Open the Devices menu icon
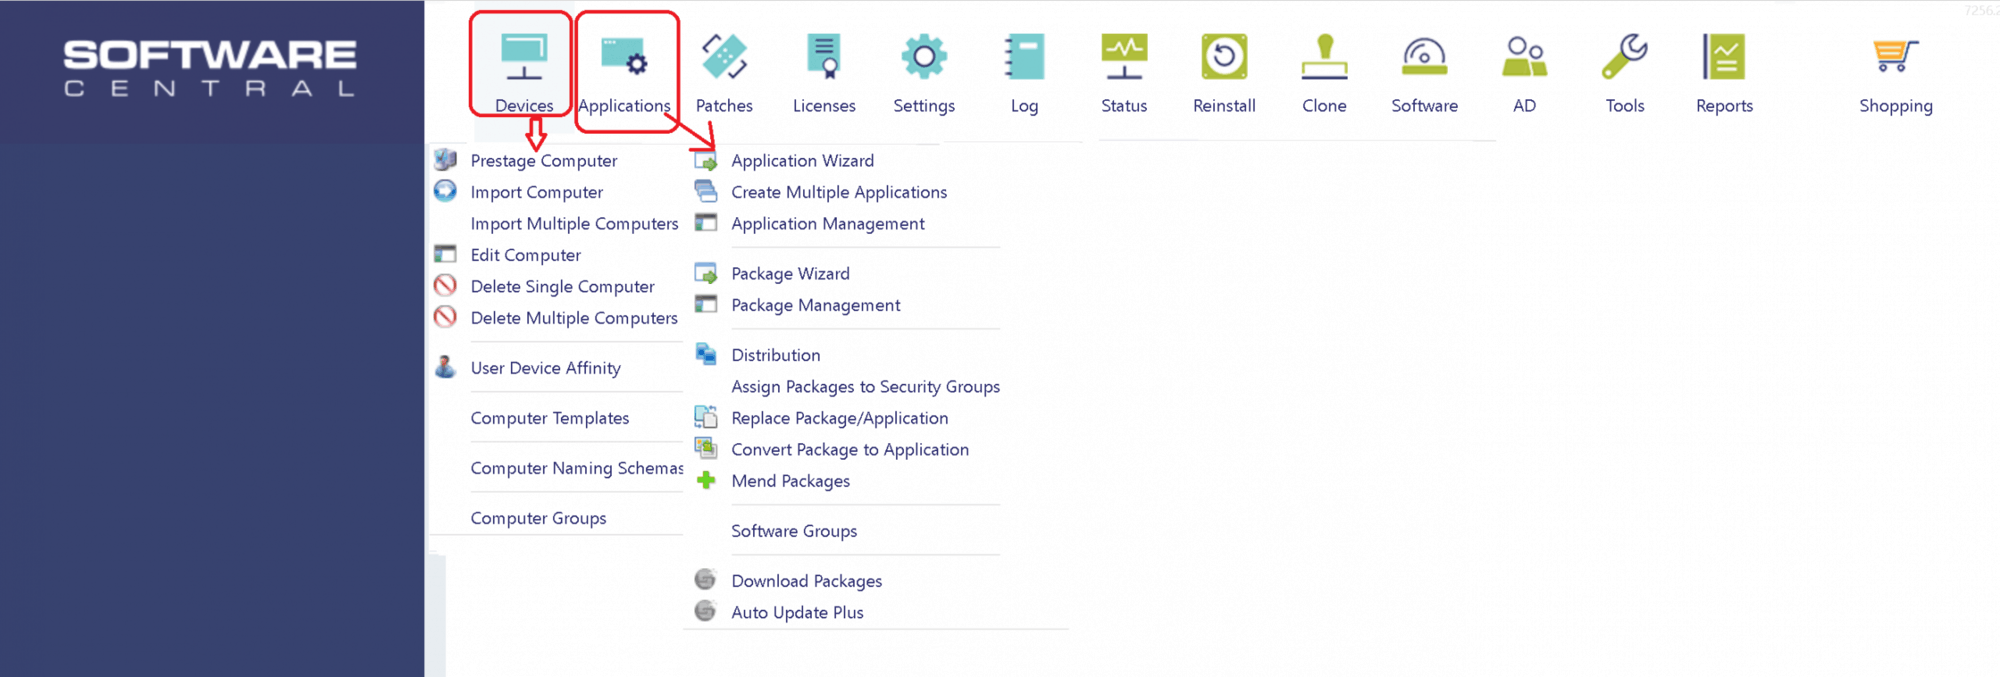2000x677 pixels. point(523,57)
